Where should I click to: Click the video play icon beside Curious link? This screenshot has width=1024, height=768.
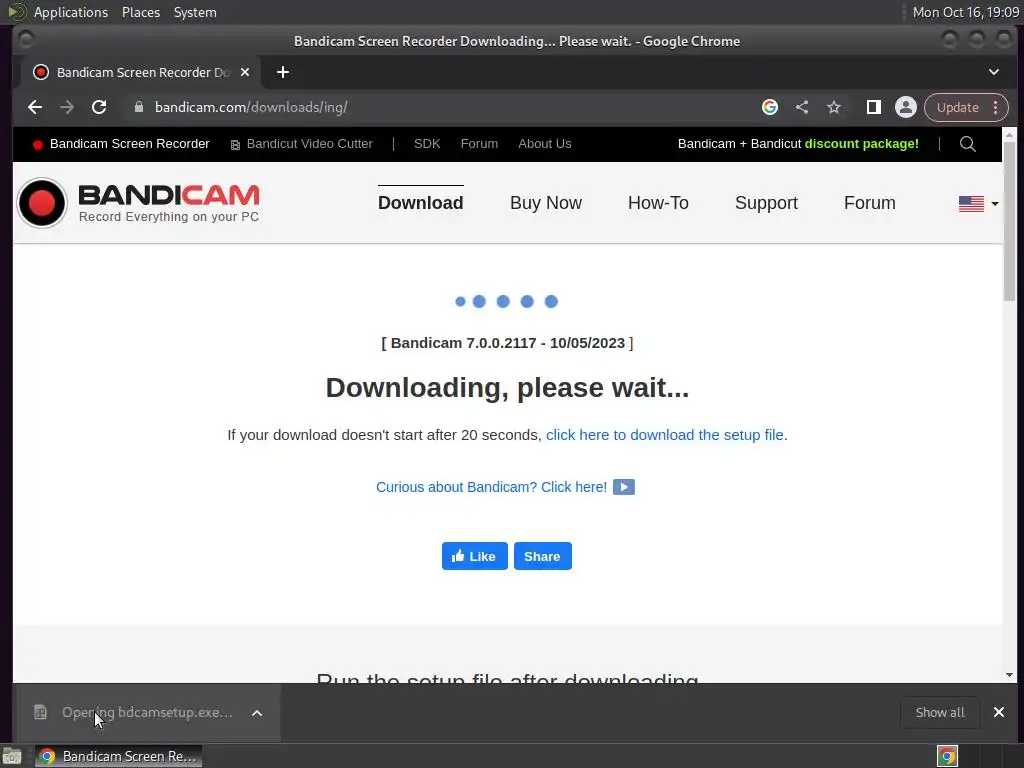point(624,487)
